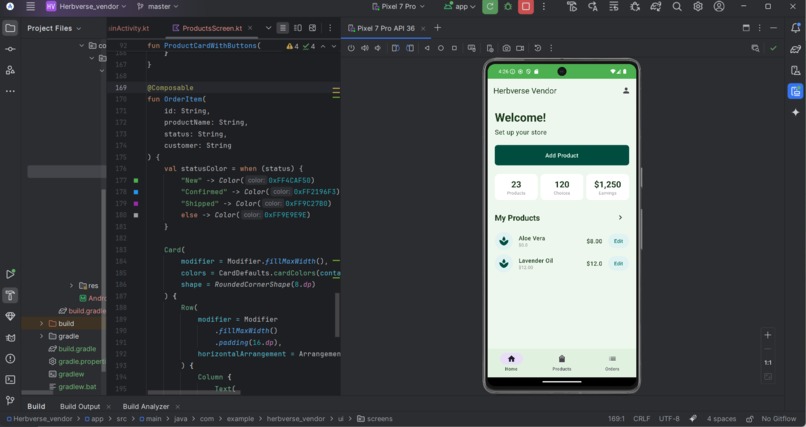Open Herbverse_vendor project dropdown
The image size is (806, 427).
tap(86, 7)
